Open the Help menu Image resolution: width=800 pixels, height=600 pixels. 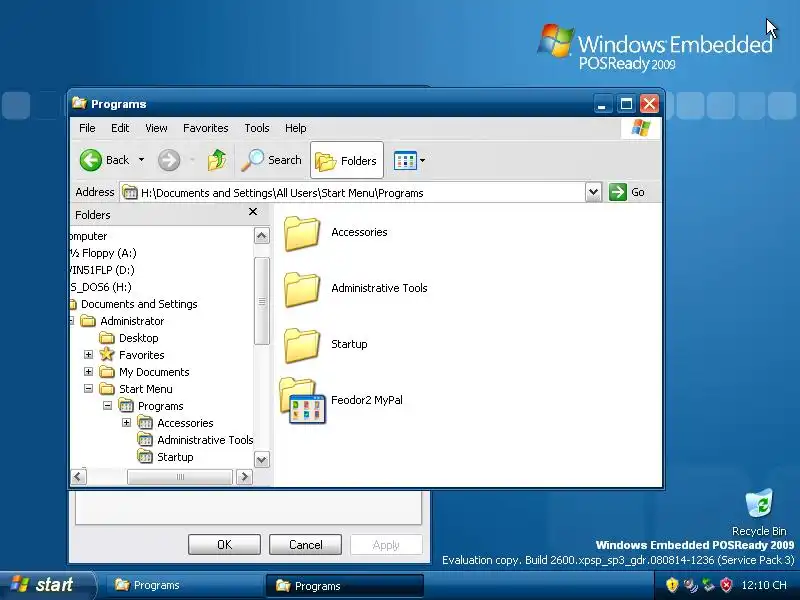pyautogui.click(x=295, y=128)
